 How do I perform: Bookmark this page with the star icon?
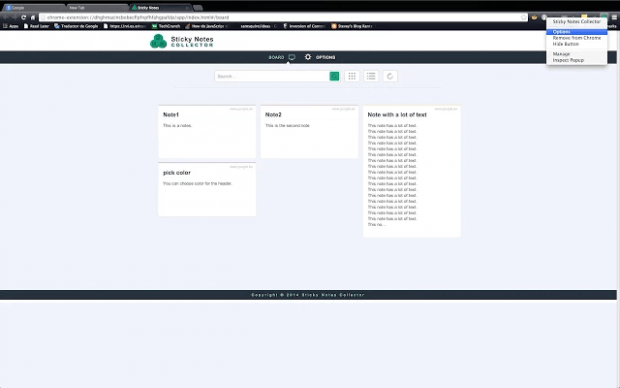coord(524,17)
